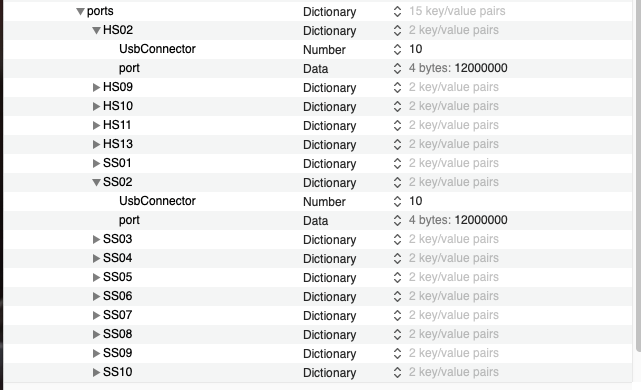Viewport: 641px width, 390px height.
Task: Expand the HS13 entry
Action: tap(96, 144)
